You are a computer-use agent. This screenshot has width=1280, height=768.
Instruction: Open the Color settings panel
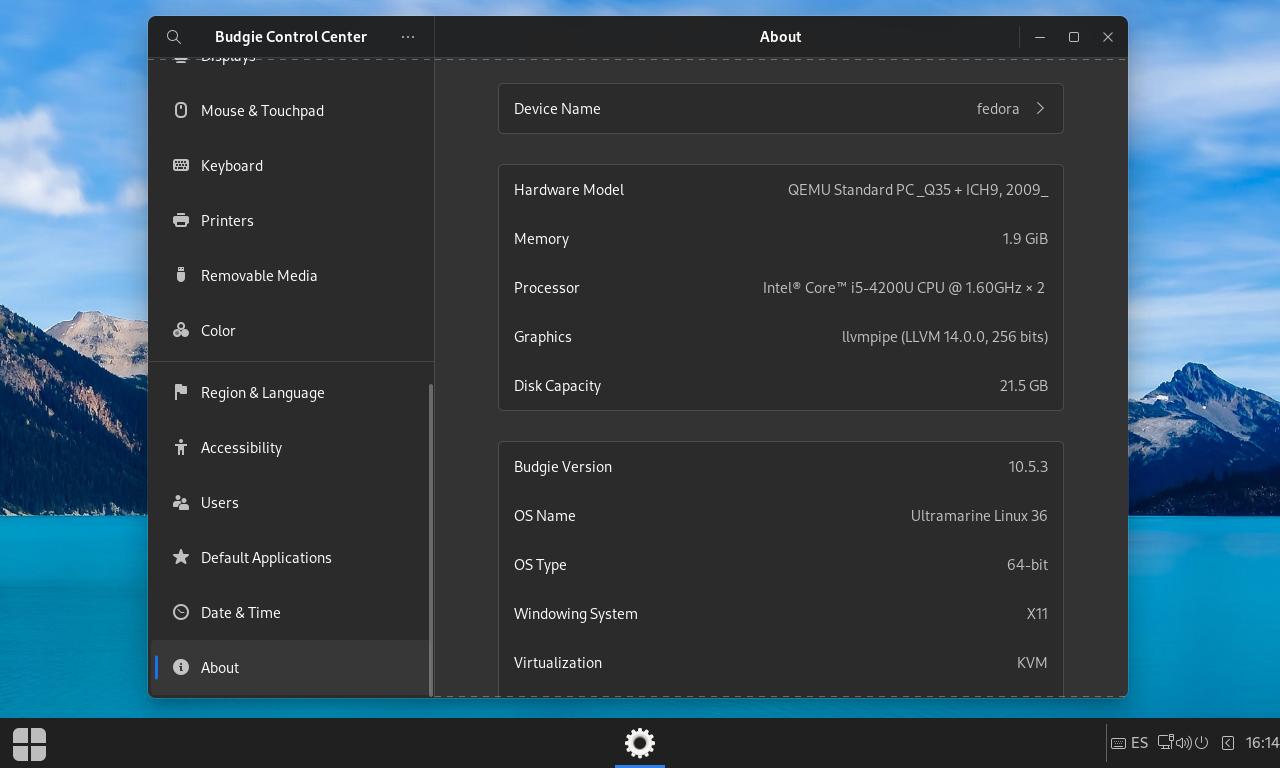coord(291,330)
